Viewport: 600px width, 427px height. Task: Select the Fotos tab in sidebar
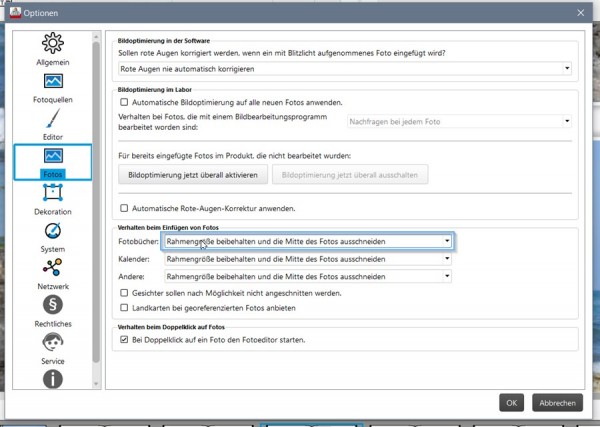tap(53, 162)
